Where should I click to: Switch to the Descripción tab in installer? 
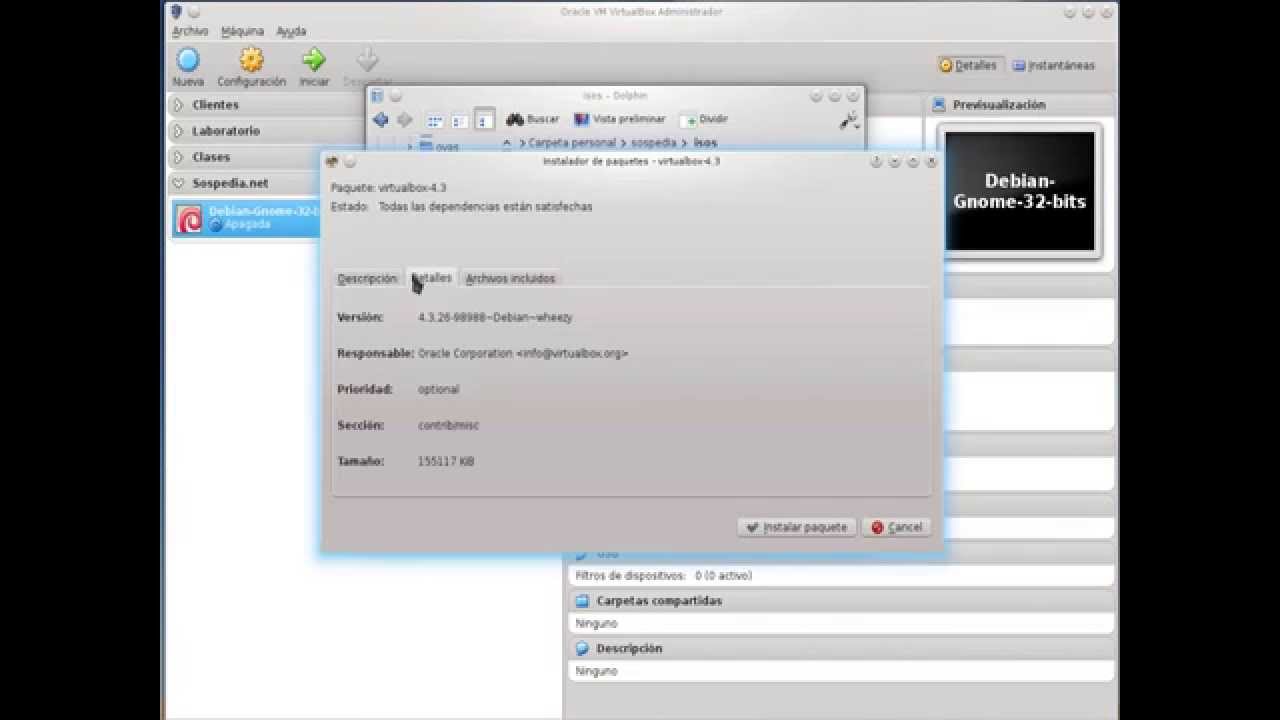tap(367, 279)
